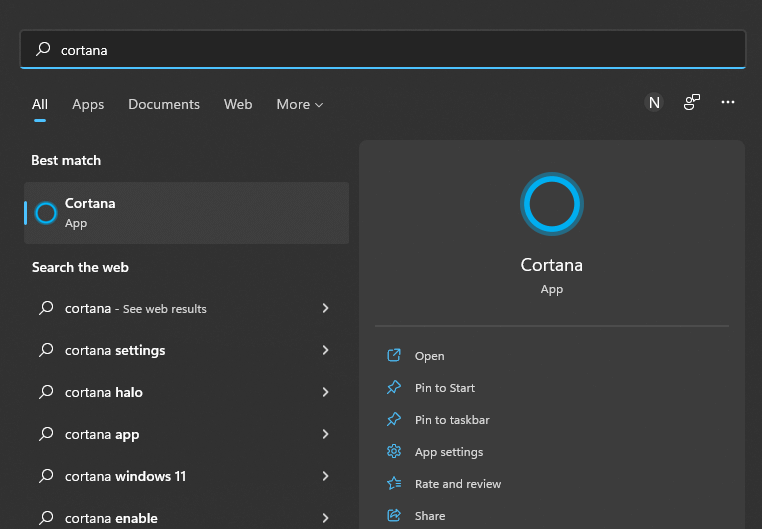Viewport: 762px width, 529px height.
Task: Click the pin icon beside Pin to taskbar
Action: click(x=394, y=420)
